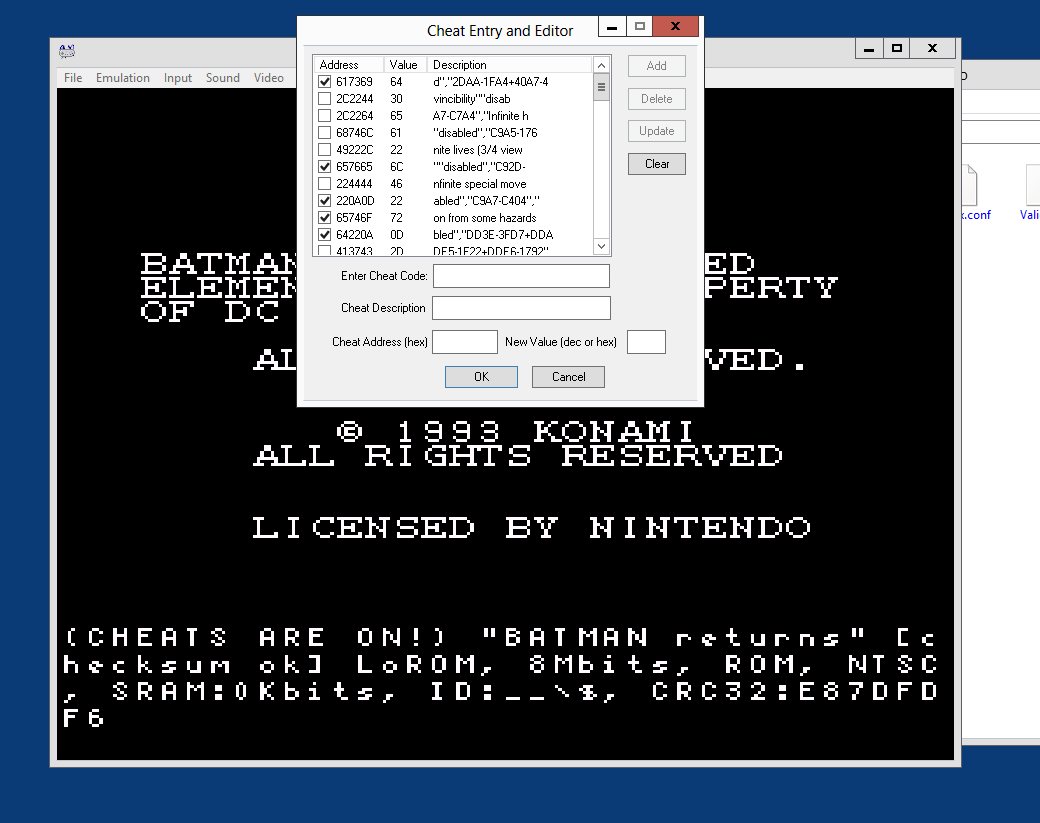Image resolution: width=1040 pixels, height=823 pixels.
Task: Open the Emulation menu
Action: coord(123,78)
